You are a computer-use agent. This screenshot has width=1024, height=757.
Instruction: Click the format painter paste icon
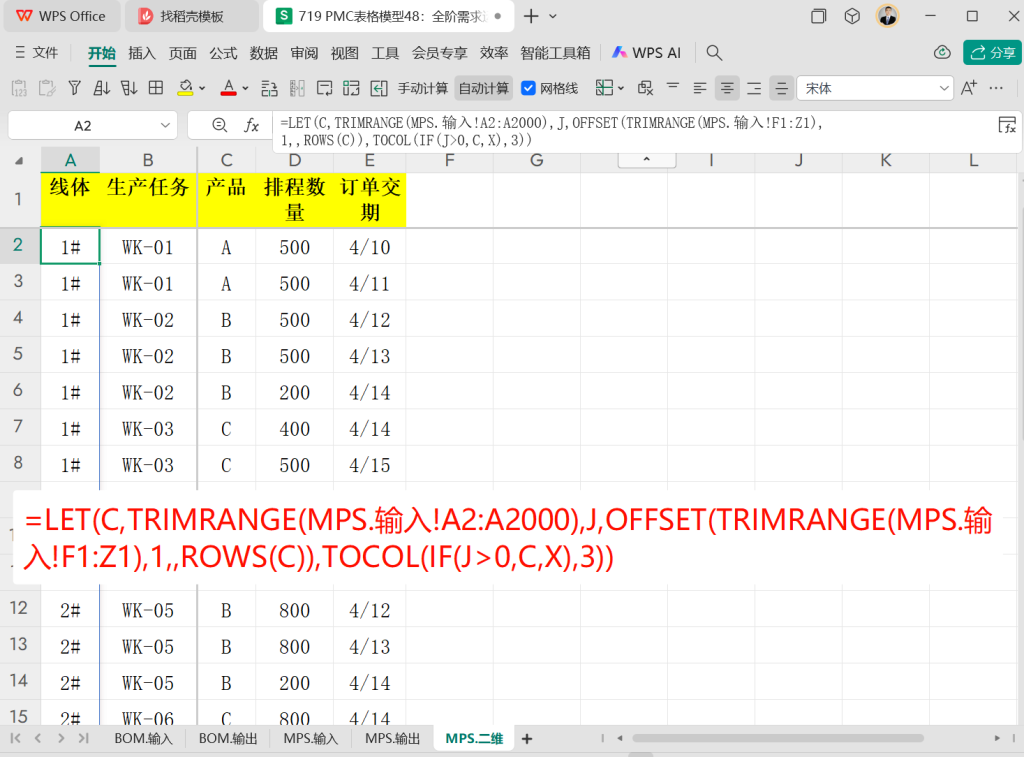(47, 88)
